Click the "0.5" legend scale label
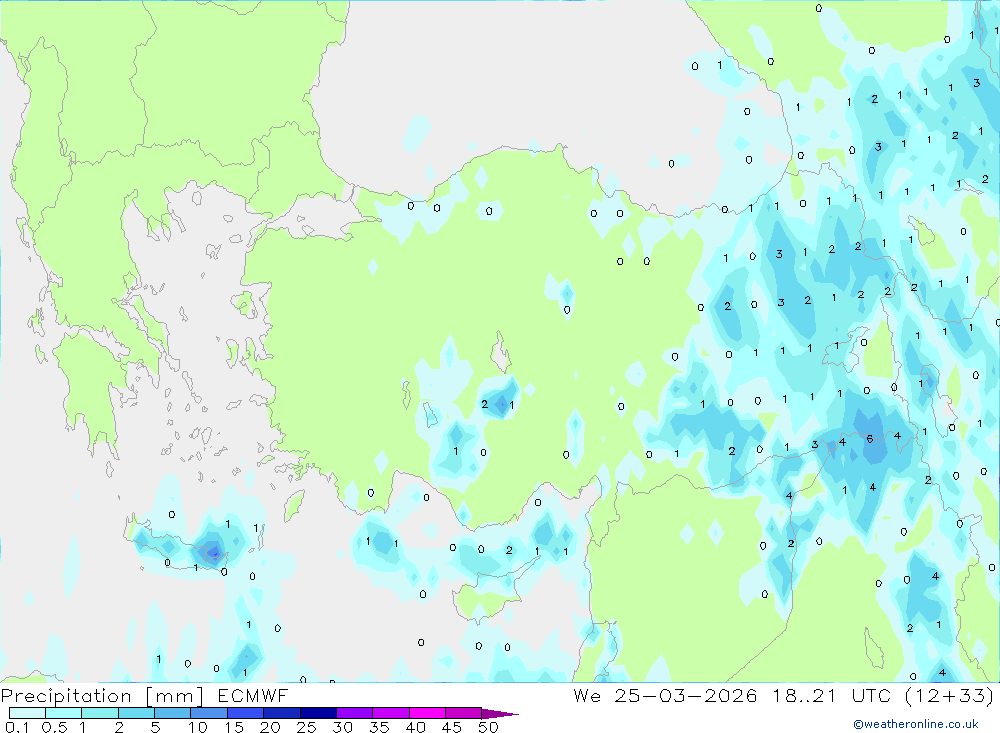This screenshot has height=733, width=1000. pos(54,727)
